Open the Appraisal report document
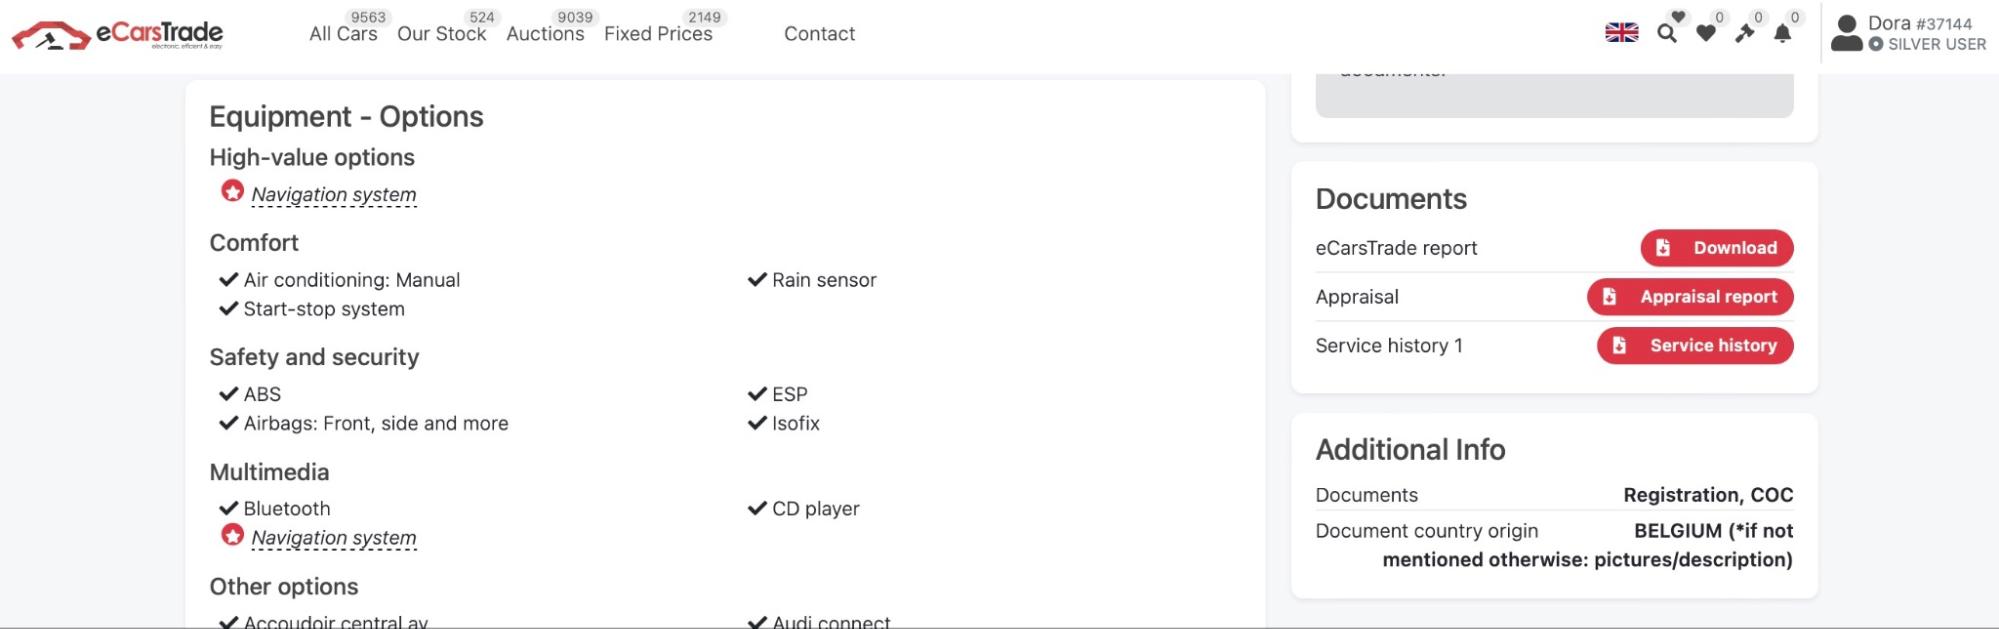The image size is (1999, 629). click(1690, 297)
